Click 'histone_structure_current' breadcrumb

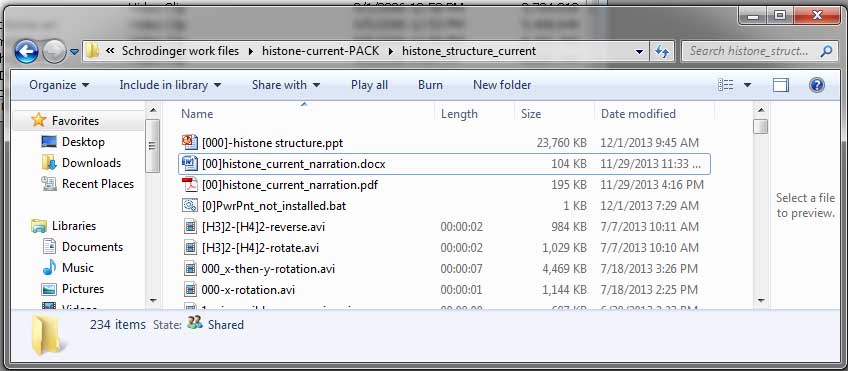(469, 51)
